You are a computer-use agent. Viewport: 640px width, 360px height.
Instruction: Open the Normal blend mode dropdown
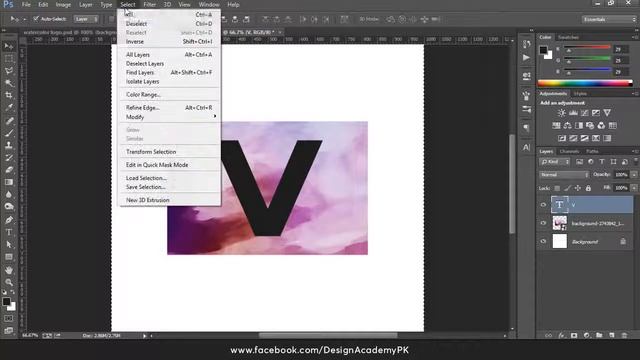coord(564,175)
